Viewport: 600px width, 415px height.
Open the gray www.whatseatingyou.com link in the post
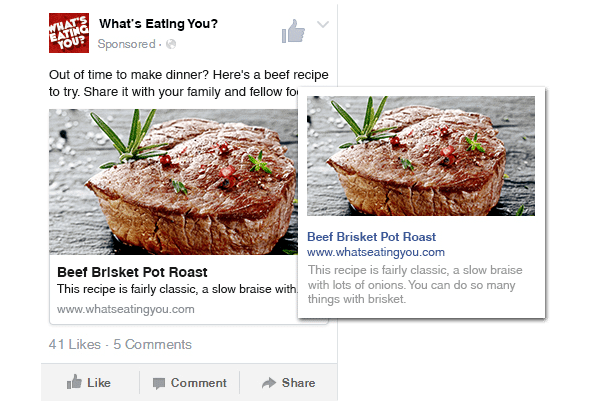pos(126,309)
